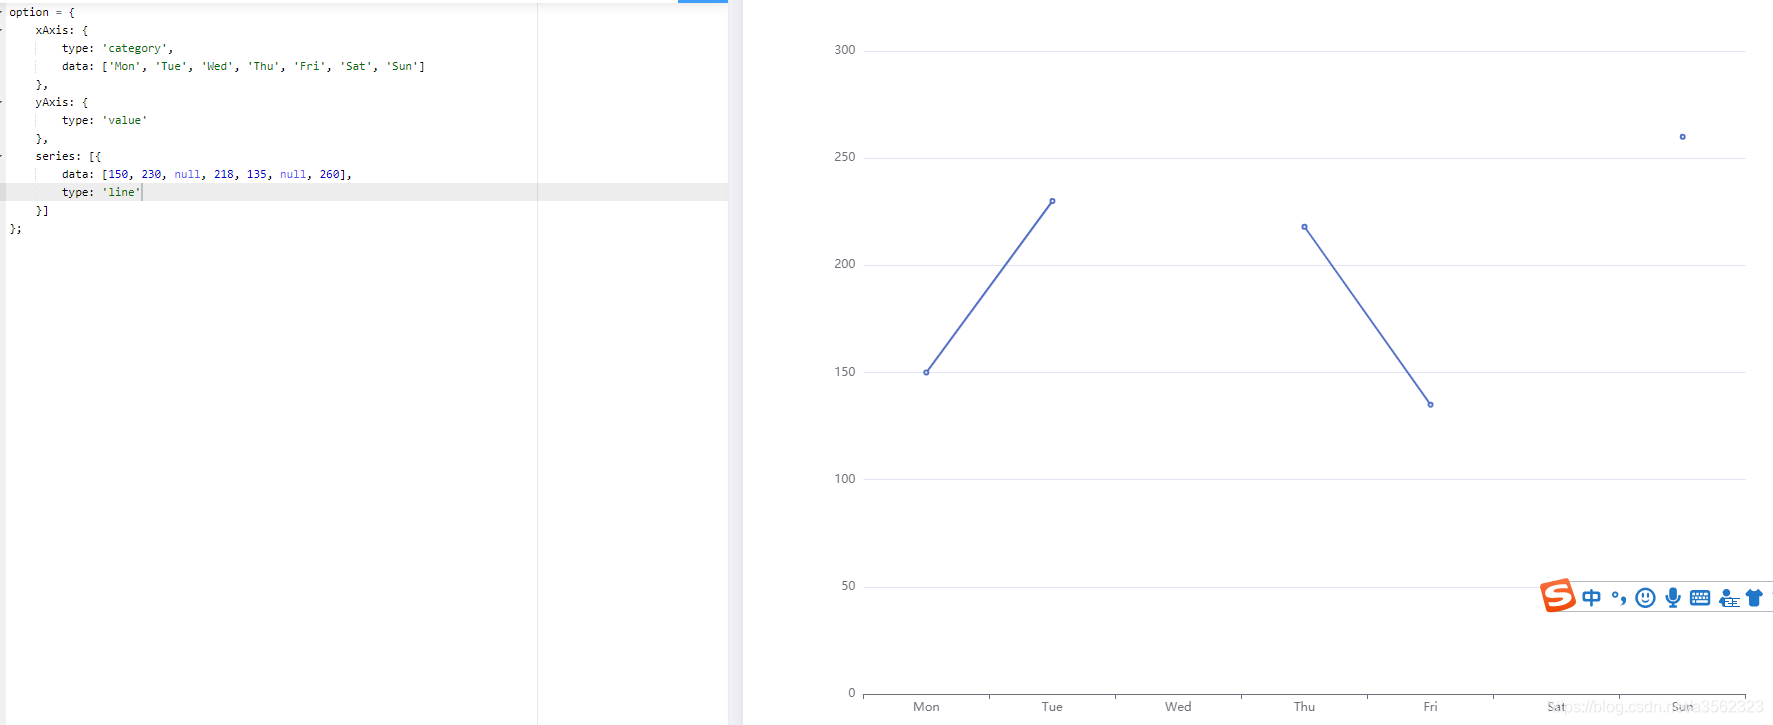Select the Fri data point at 135
Screen dimensions: 1773x725
click(x=1430, y=404)
